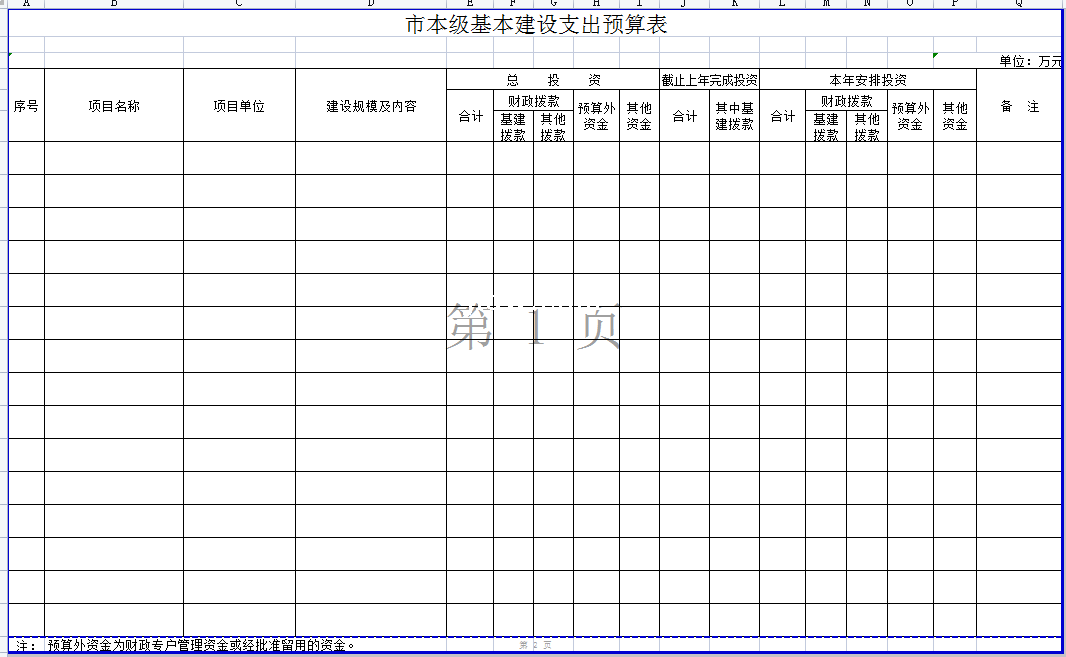Click the 单位：万元 cell
The image size is (1066, 657).
point(1030,61)
